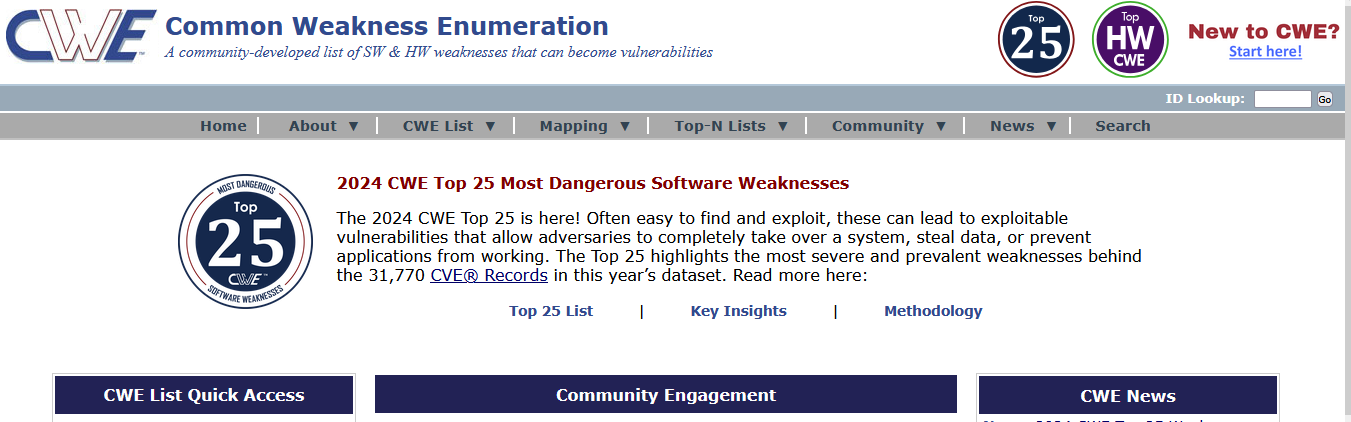
Task: Follow the Start here! link
Action: pyautogui.click(x=1265, y=52)
